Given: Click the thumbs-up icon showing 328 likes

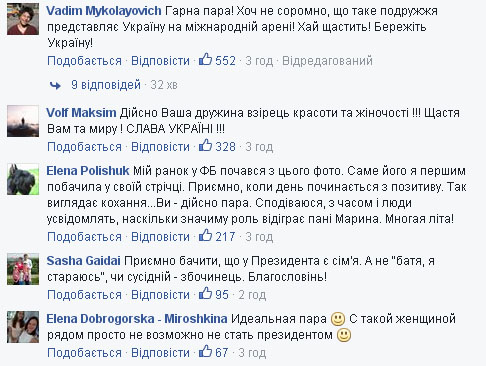Looking at the screenshot, I should coord(205,146).
